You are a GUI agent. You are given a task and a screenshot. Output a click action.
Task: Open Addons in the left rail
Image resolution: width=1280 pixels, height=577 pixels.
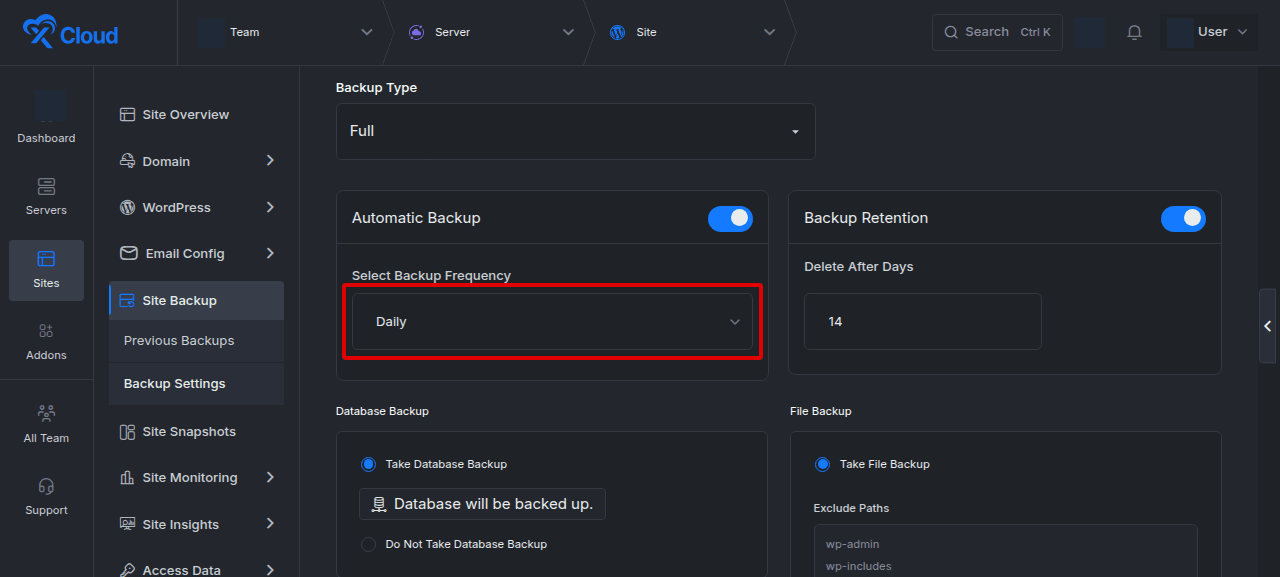[x=46, y=341]
